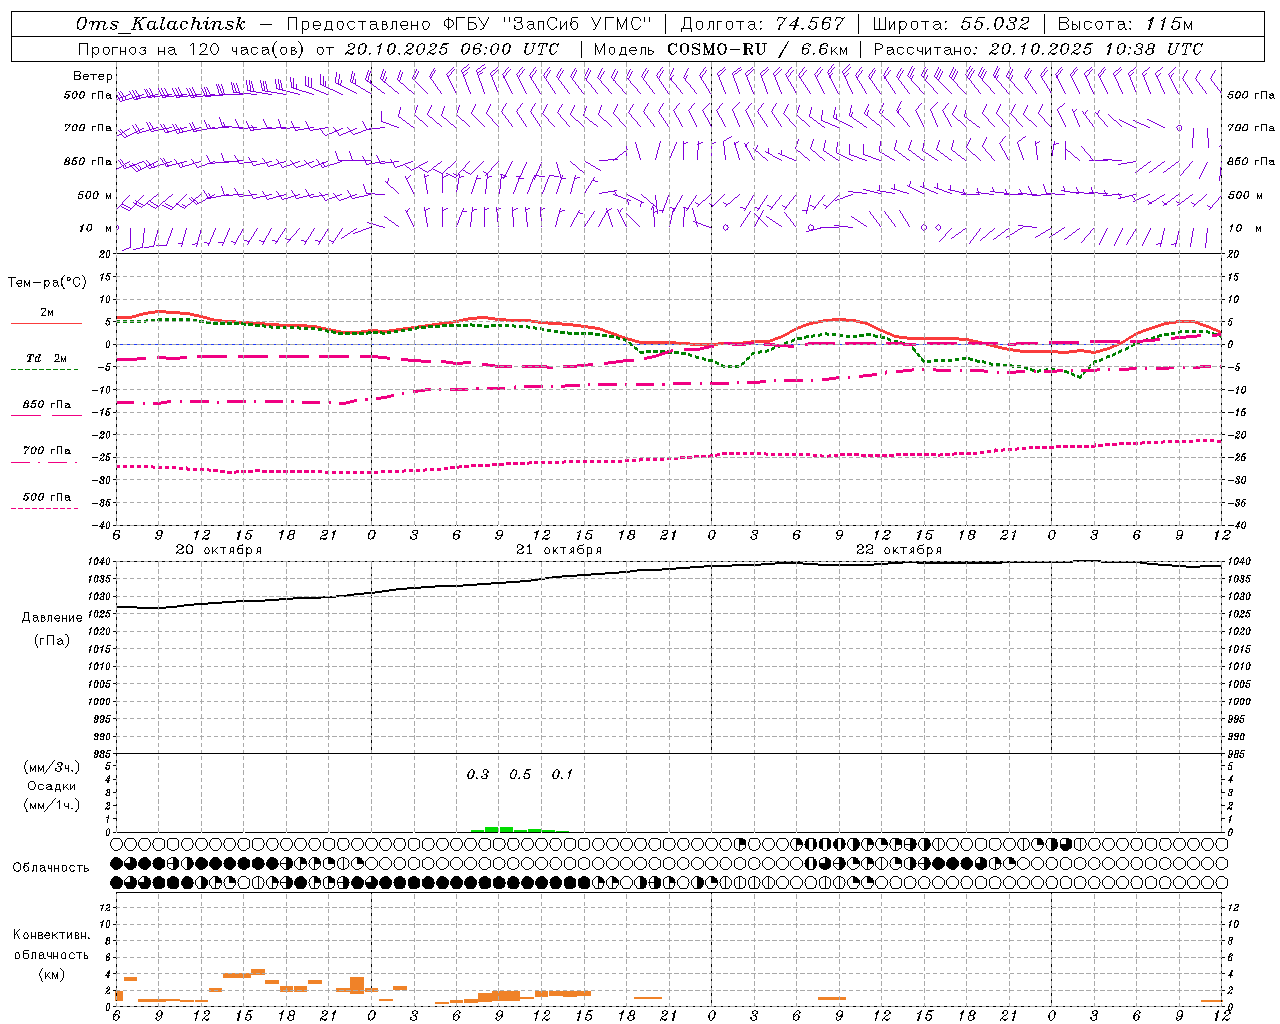Click the "Конвективн." convective cloud label

coord(51,935)
